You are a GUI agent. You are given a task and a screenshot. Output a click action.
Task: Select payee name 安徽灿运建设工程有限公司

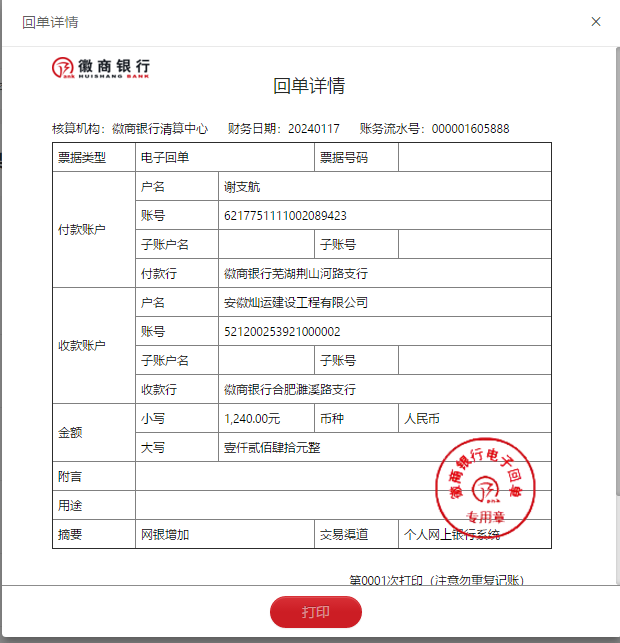click(295, 302)
